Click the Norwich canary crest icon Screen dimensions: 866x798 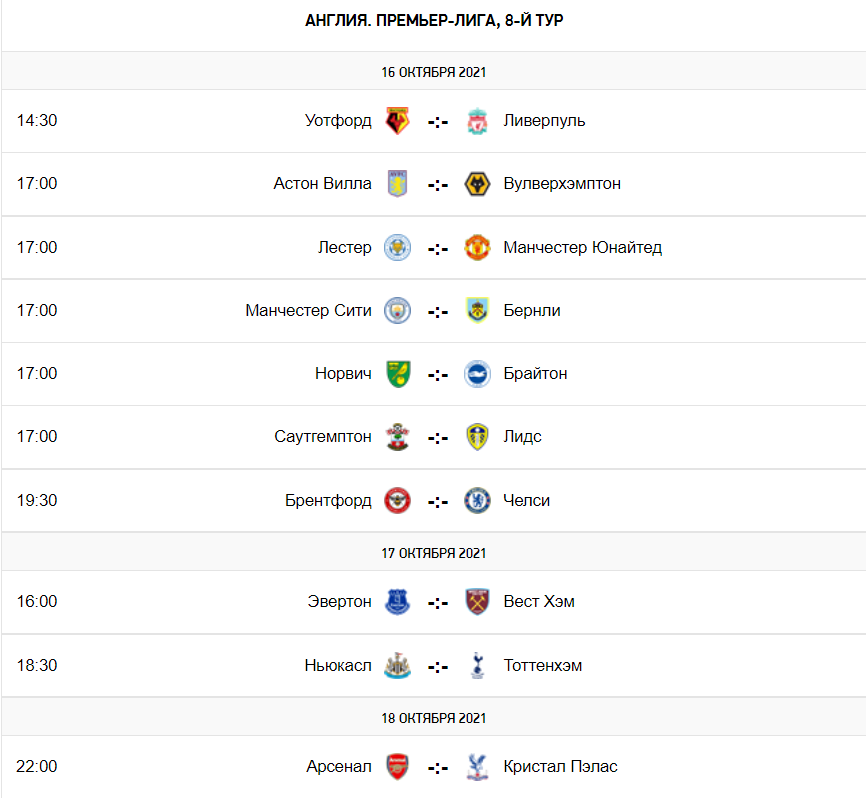click(398, 373)
